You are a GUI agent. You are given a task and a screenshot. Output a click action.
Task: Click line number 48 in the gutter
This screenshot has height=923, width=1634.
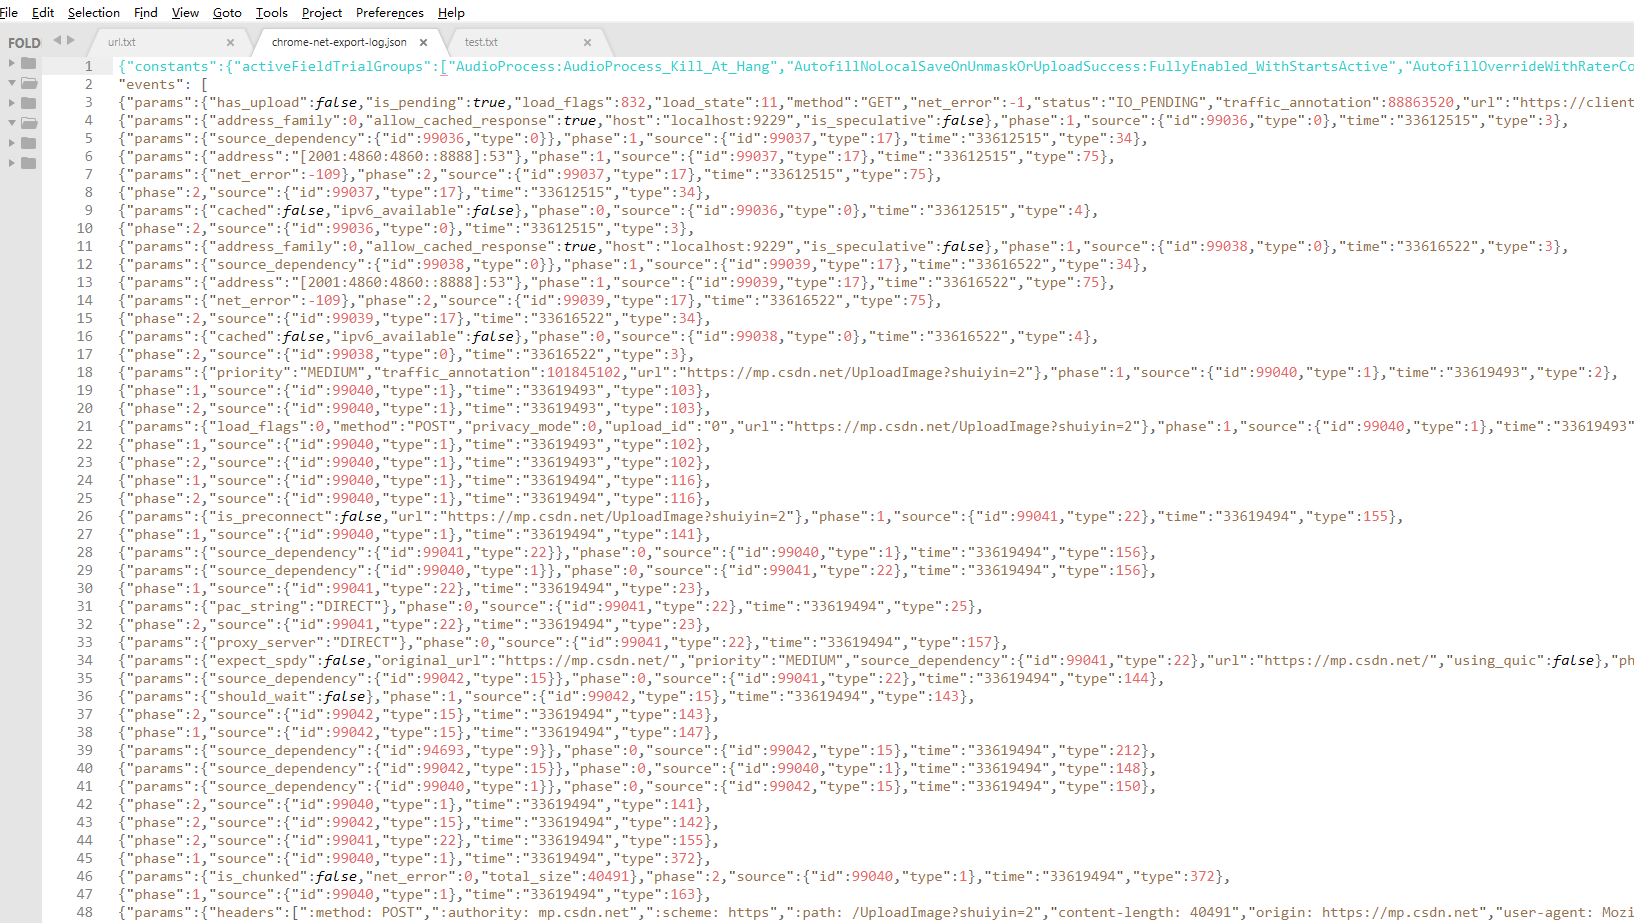84,912
